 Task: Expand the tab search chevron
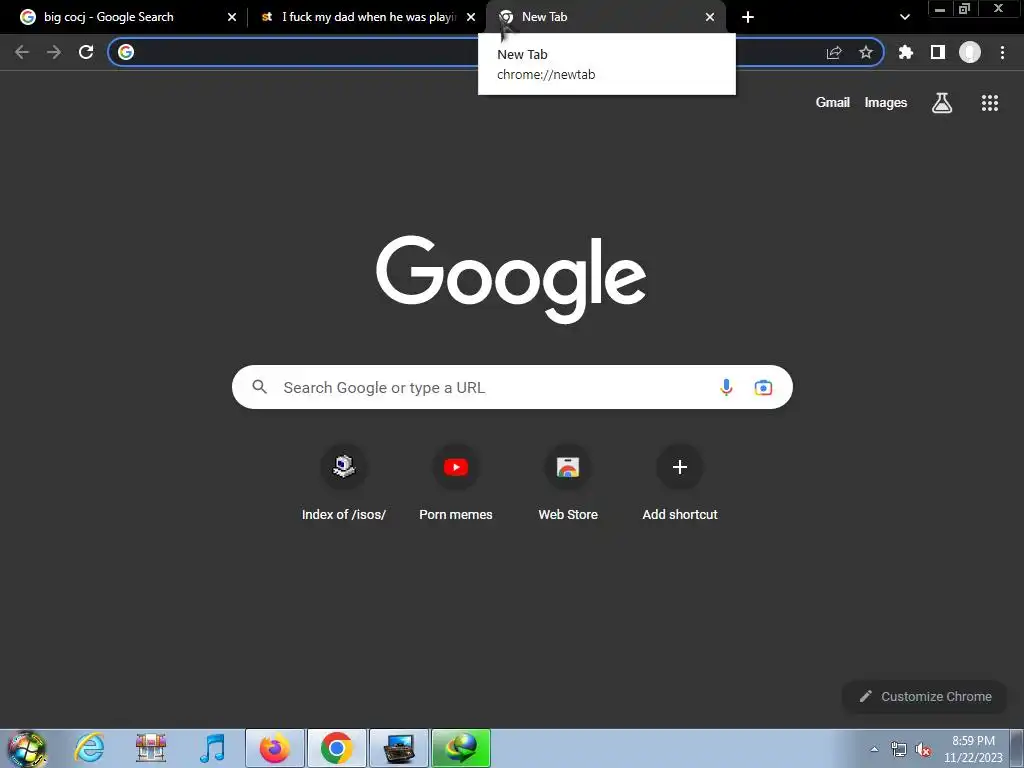point(904,17)
